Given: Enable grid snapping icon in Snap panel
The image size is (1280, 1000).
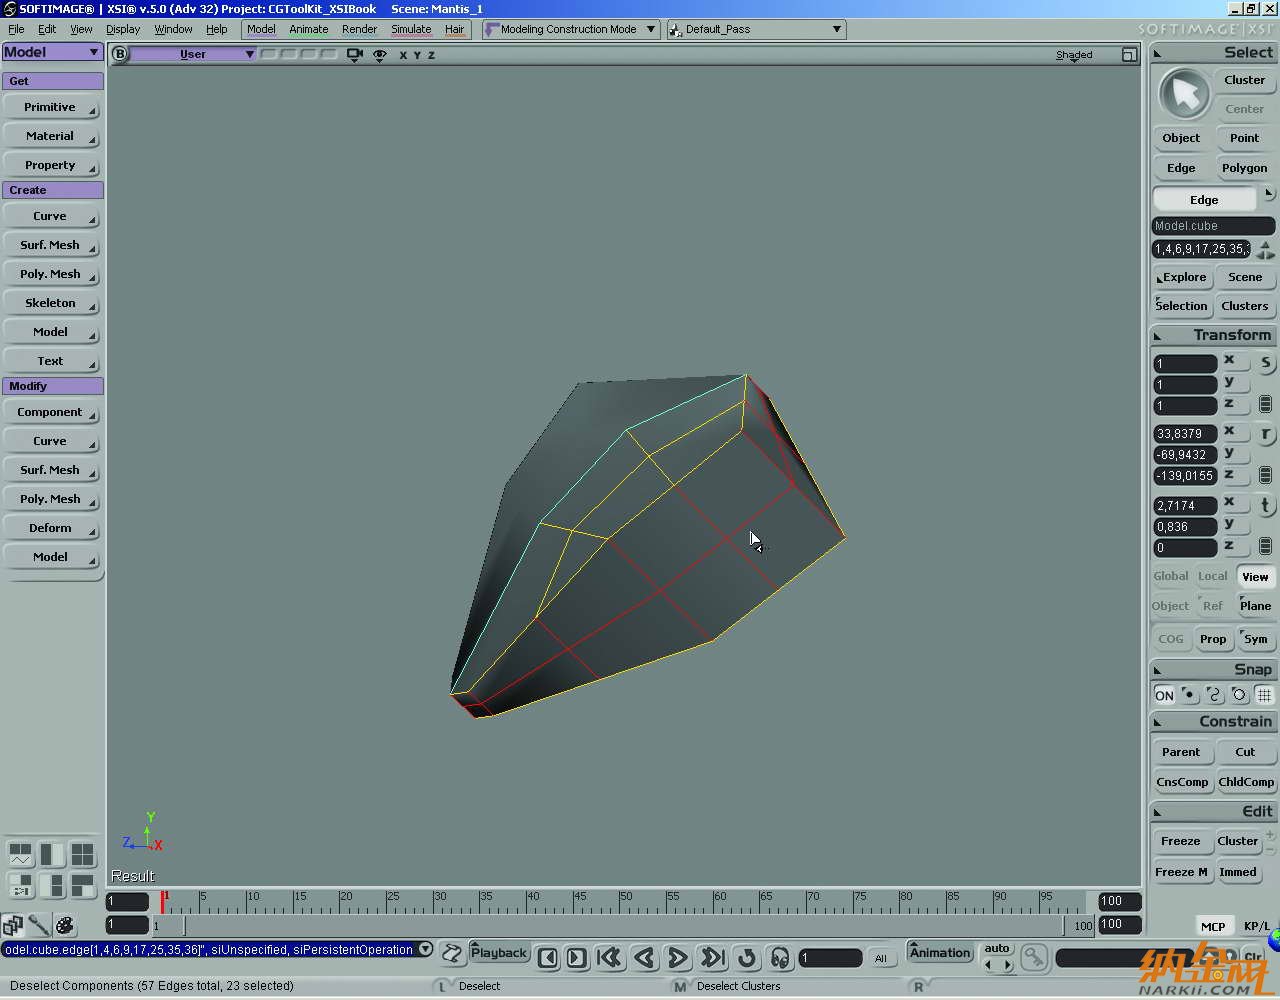Looking at the screenshot, I should 1264,695.
